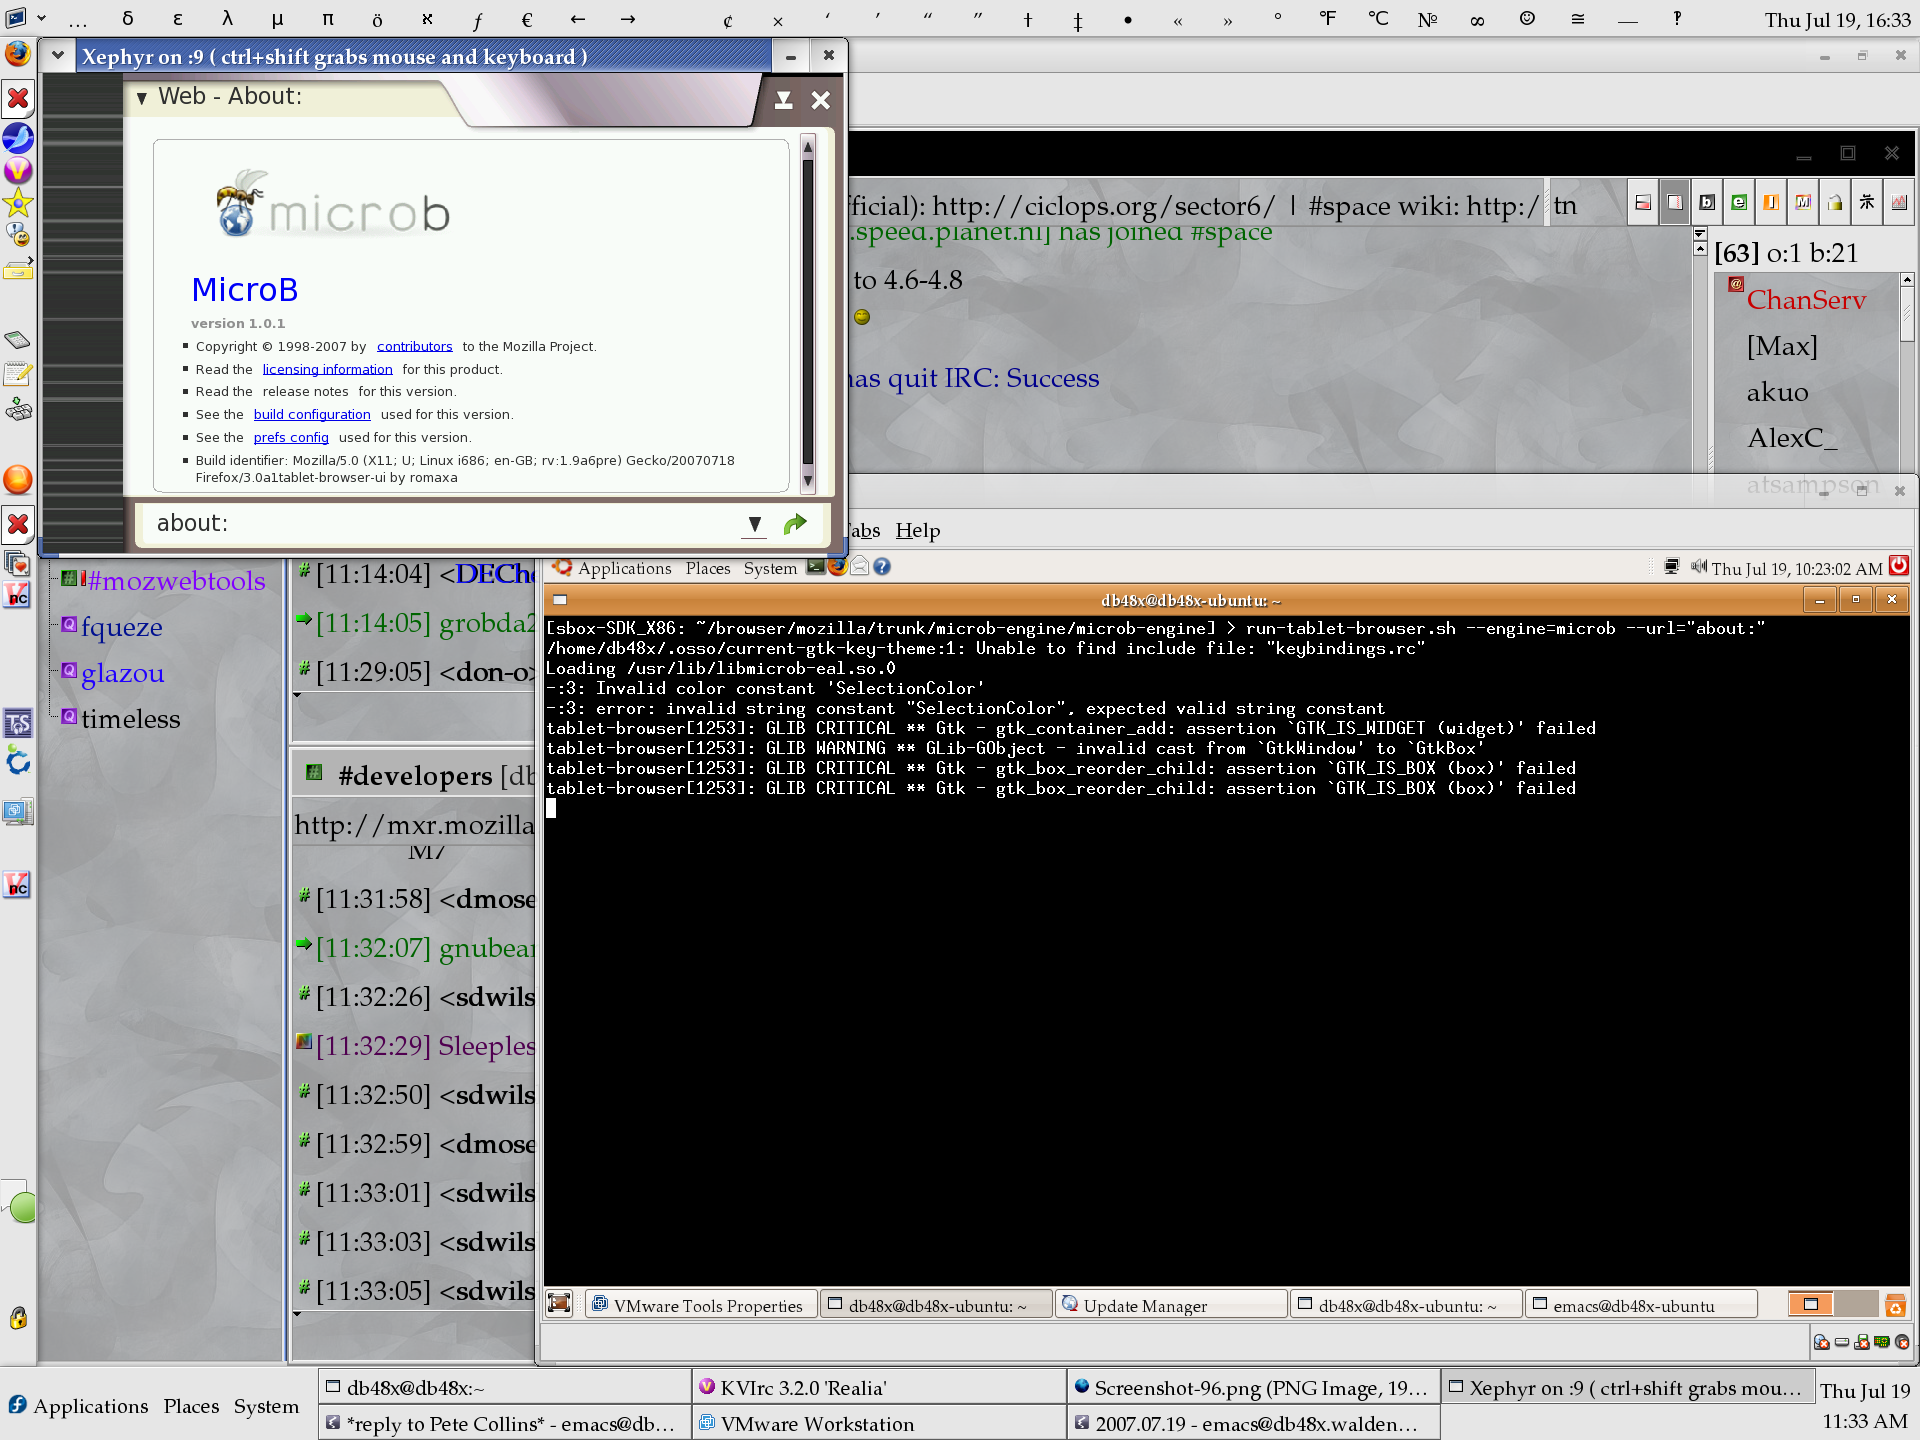This screenshot has height=1440, width=1920.
Task: Select timeless query in KVIrc tree
Action: 131,719
